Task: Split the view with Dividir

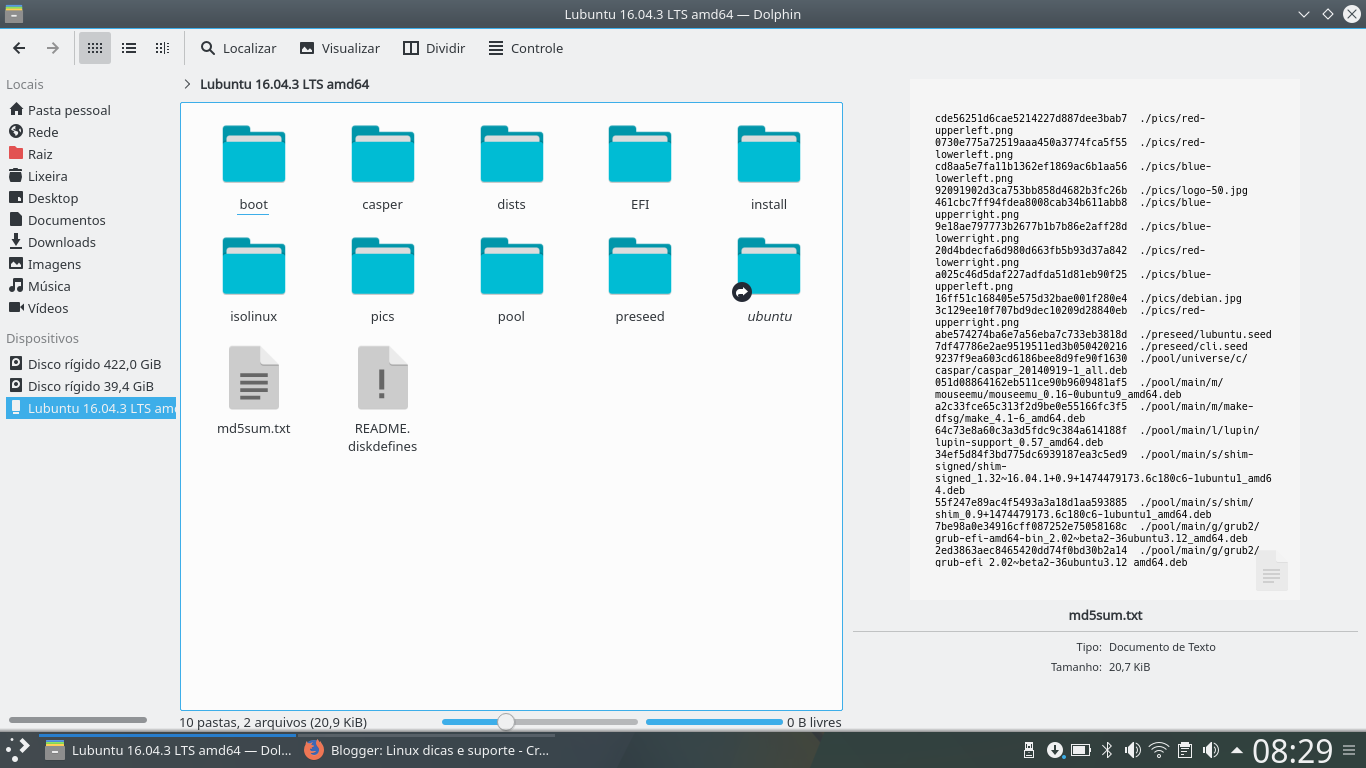Action: click(x=434, y=48)
